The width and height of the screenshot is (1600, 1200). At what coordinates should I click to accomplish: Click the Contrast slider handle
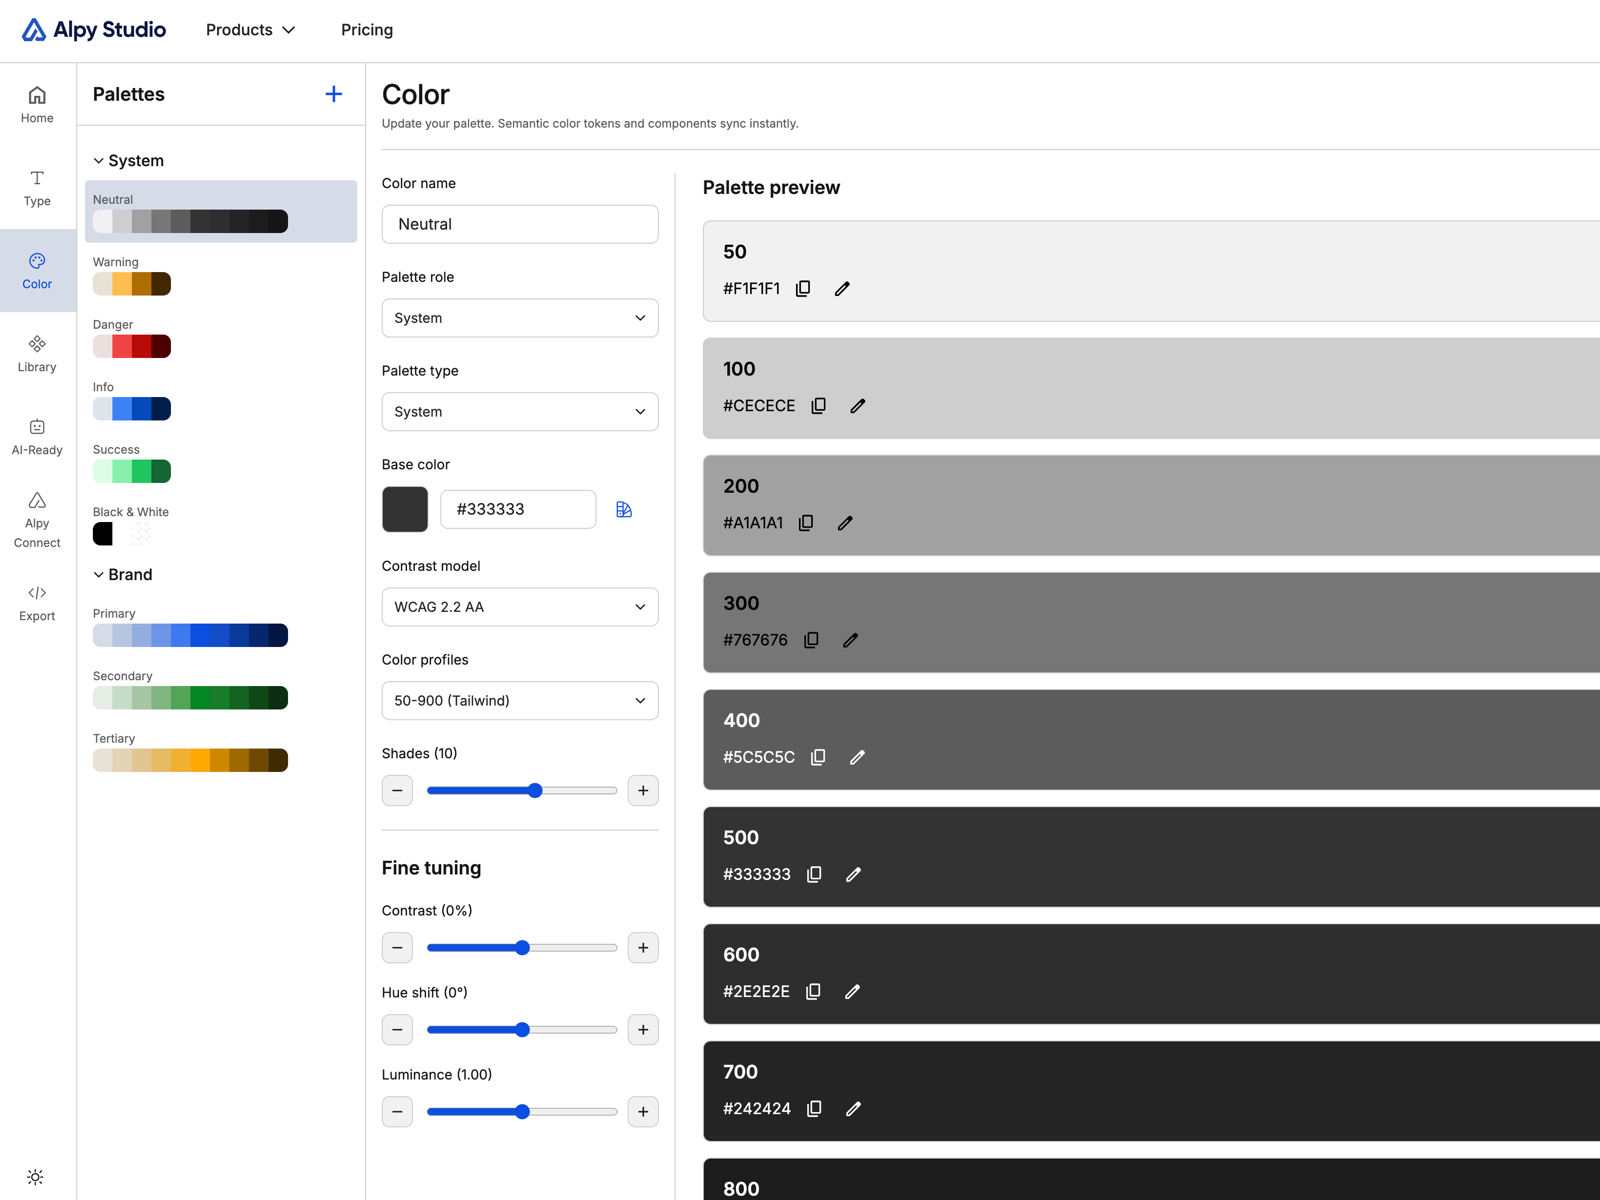click(x=522, y=947)
